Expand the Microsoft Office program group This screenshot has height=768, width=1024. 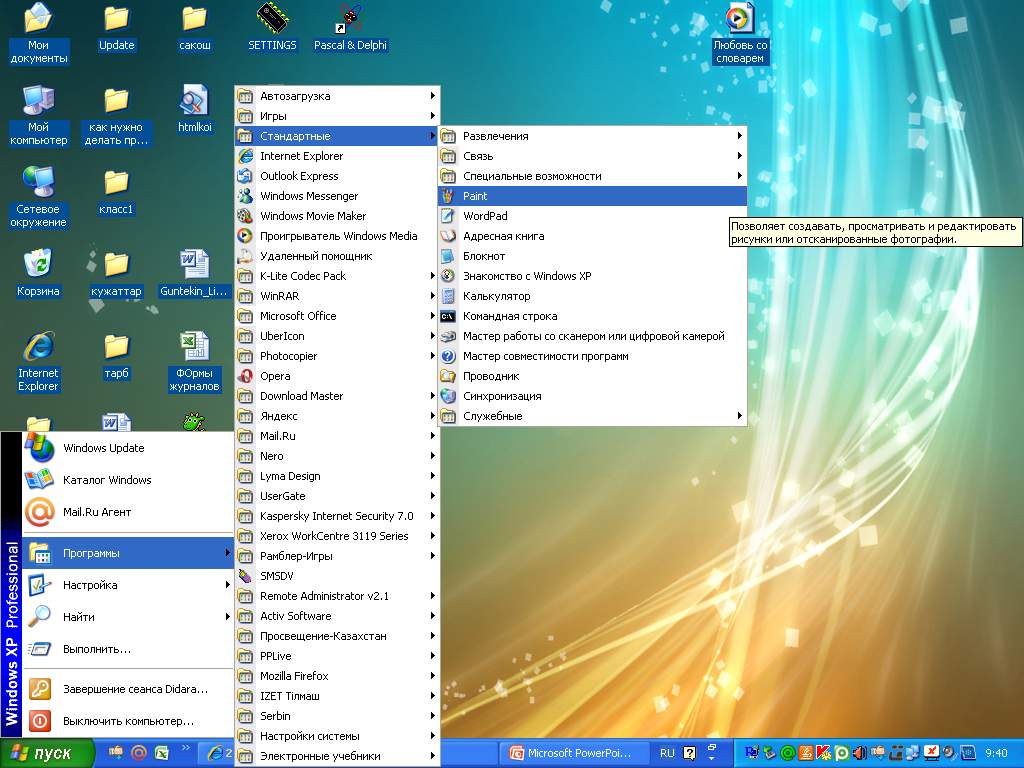298,316
